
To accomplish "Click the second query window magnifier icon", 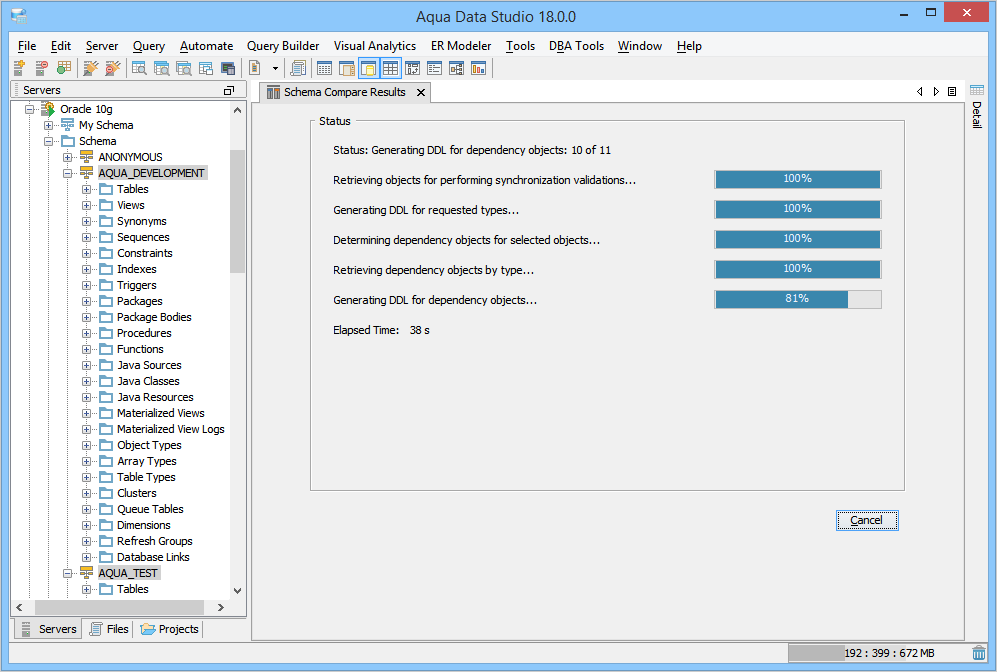I will [x=162, y=68].
